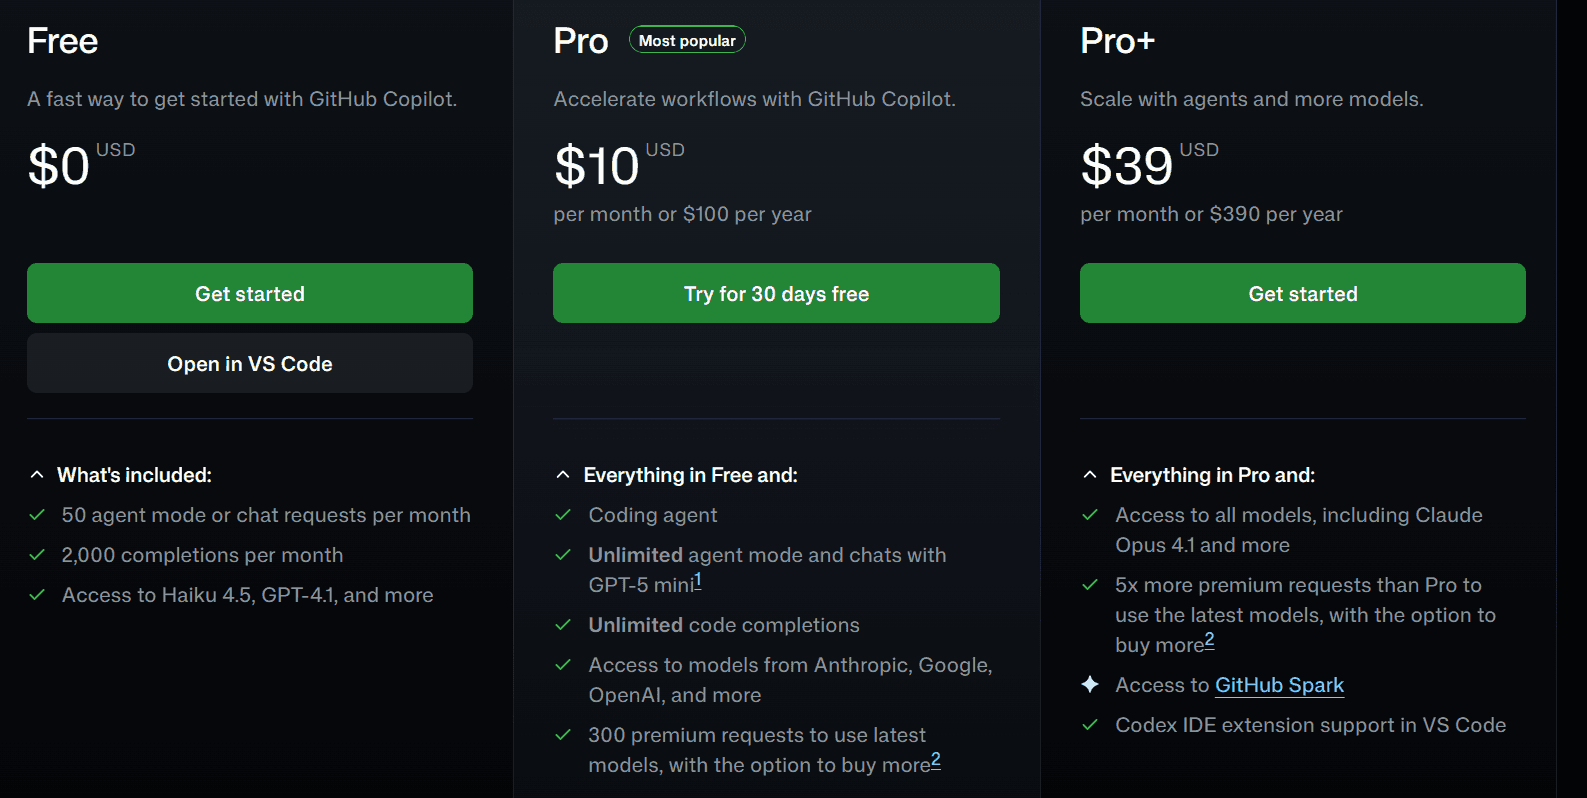Select the Pro+ plan heading
This screenshot has width=1587, height=798.
[1117, 40]
